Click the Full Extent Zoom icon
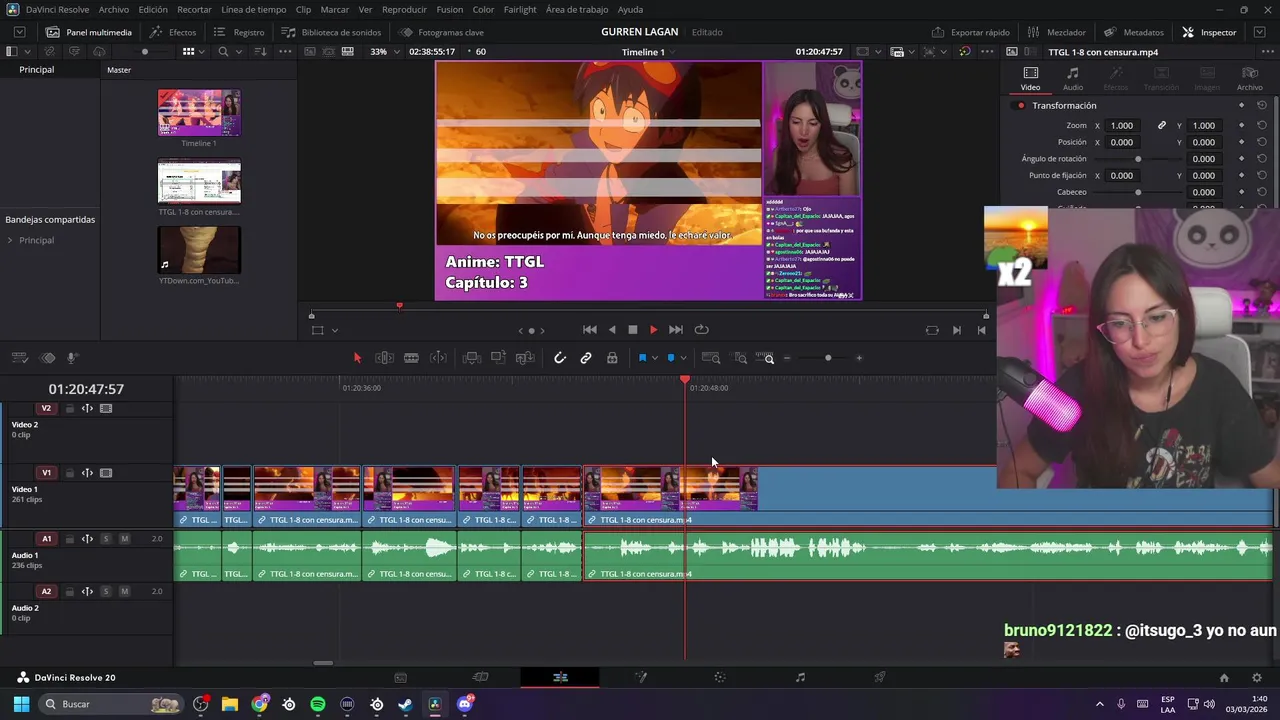Image resolution: width=1280 pixels, height=720 pixels. click(711, 358)
